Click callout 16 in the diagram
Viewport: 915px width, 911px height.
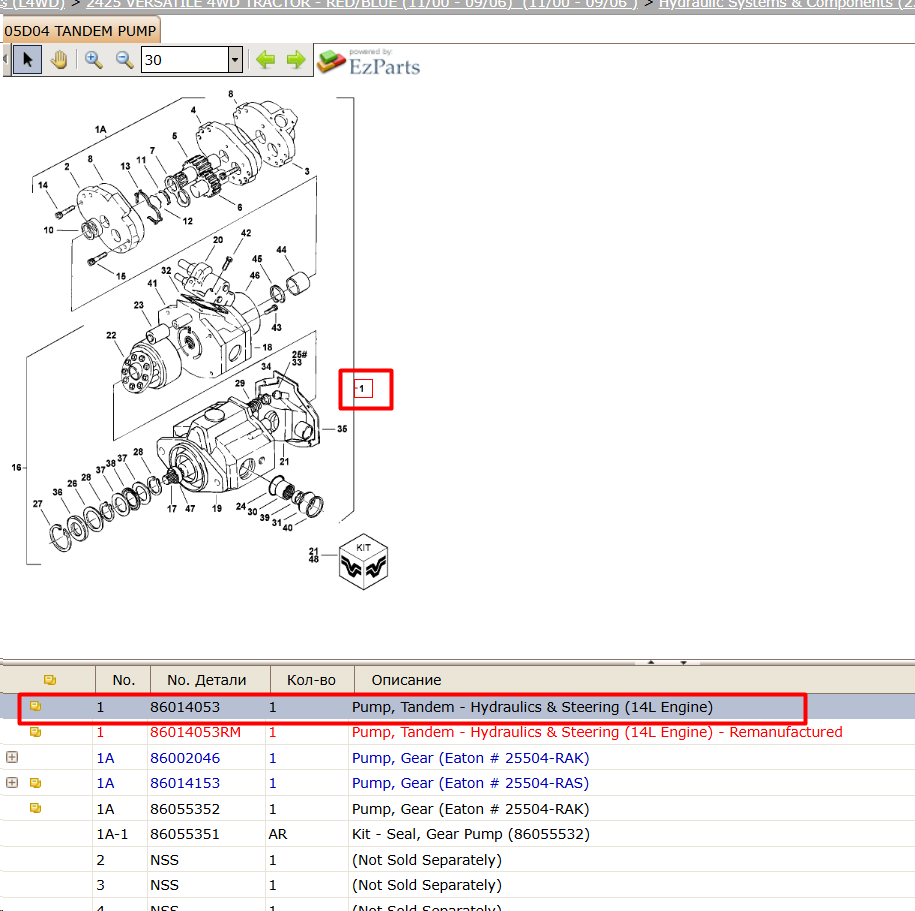(16, 467)
